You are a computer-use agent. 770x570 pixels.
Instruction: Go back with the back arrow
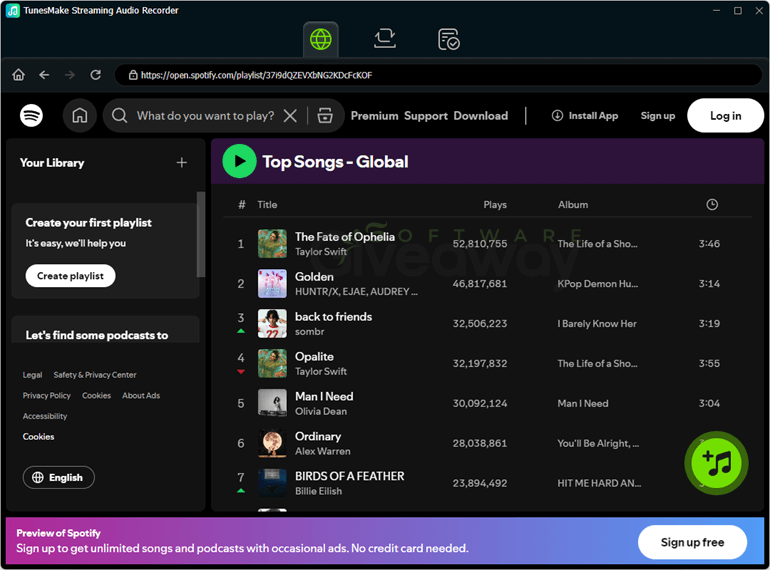pos(44,75)
